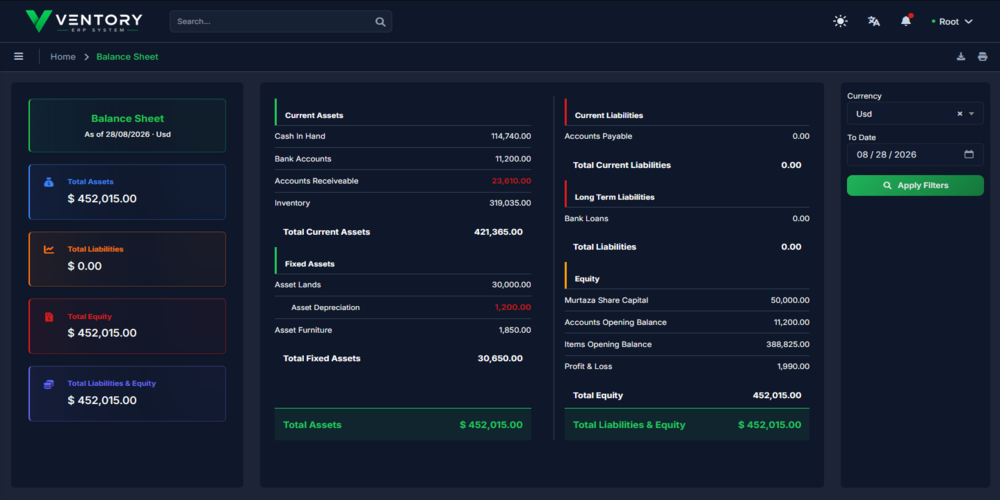Image resolution: width=1000 pixels, height=500 pixels.
Task: Open calendar picker in To Date field
Action: [969, 154]
